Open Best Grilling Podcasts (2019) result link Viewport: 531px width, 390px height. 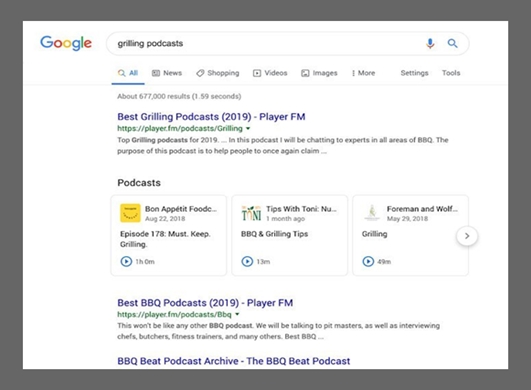[211, 117]
